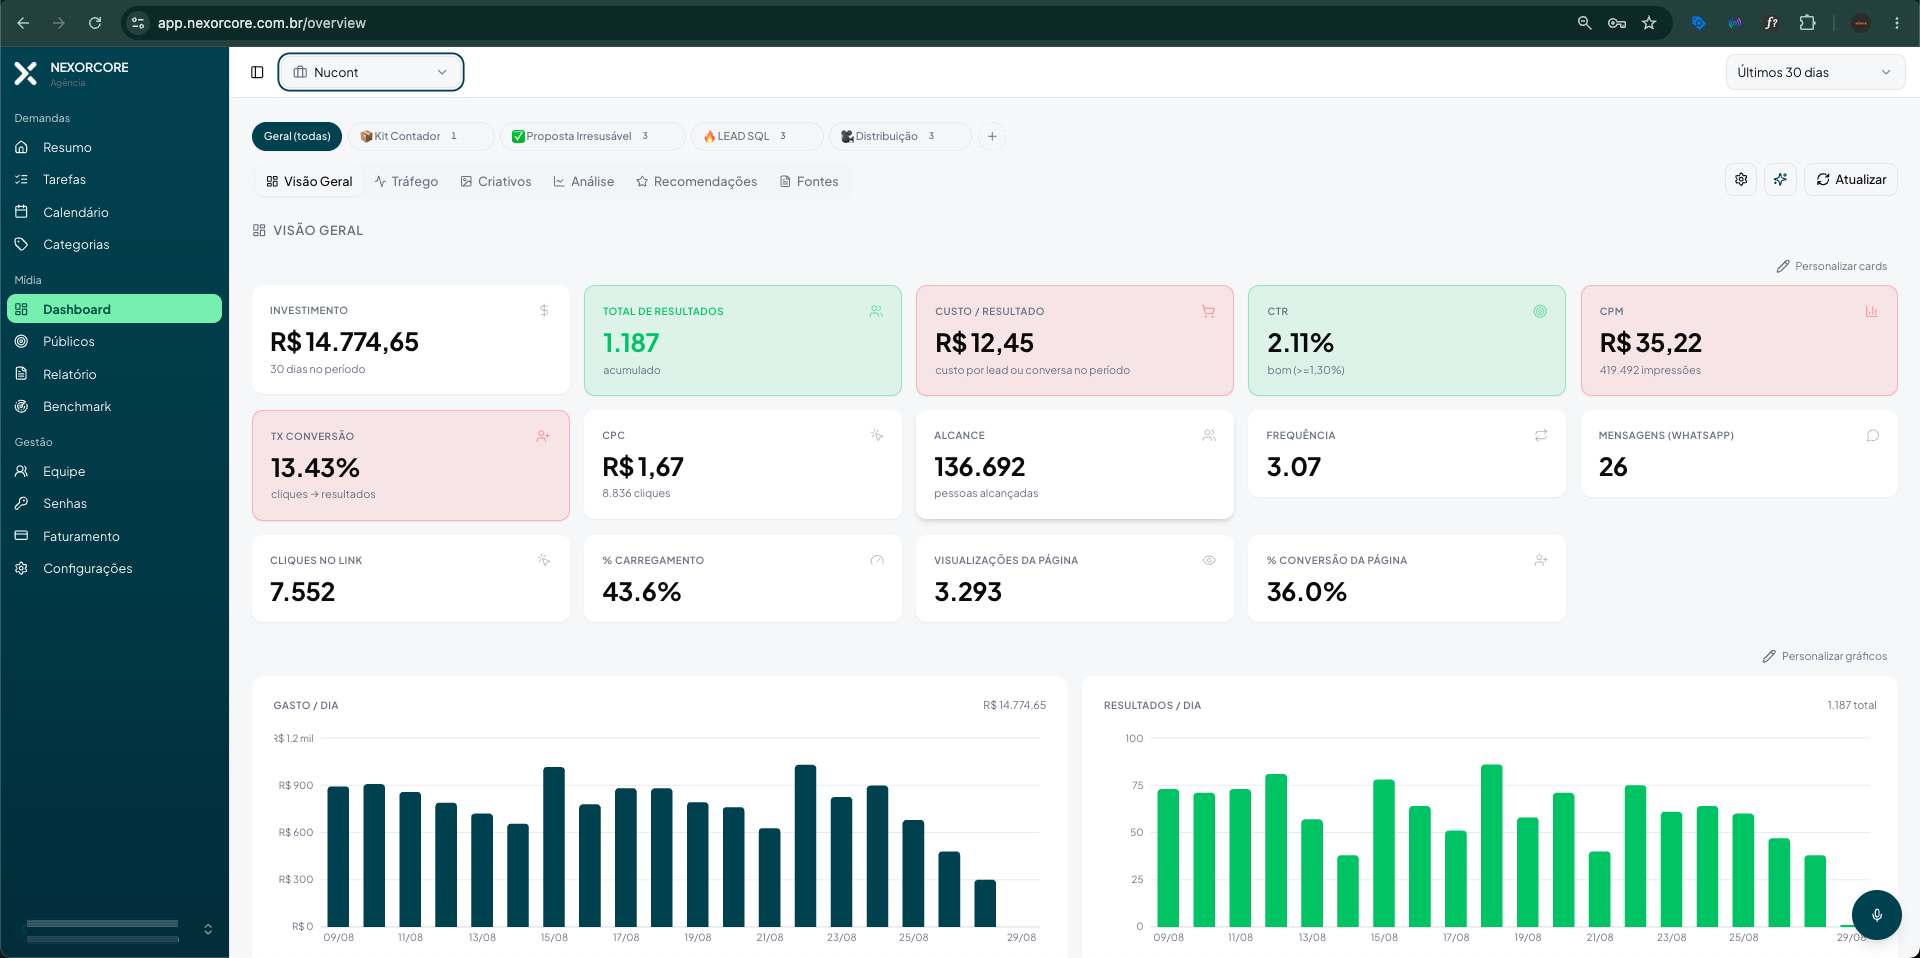Click the 136.692 Alcance value
The image size is (1920, 958).
click(980, 467)
